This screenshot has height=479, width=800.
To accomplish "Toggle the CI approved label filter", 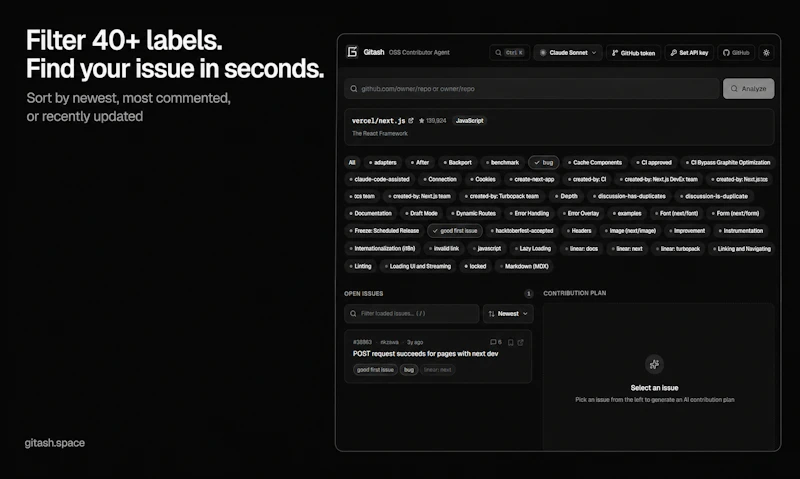I will coord(654,163).
